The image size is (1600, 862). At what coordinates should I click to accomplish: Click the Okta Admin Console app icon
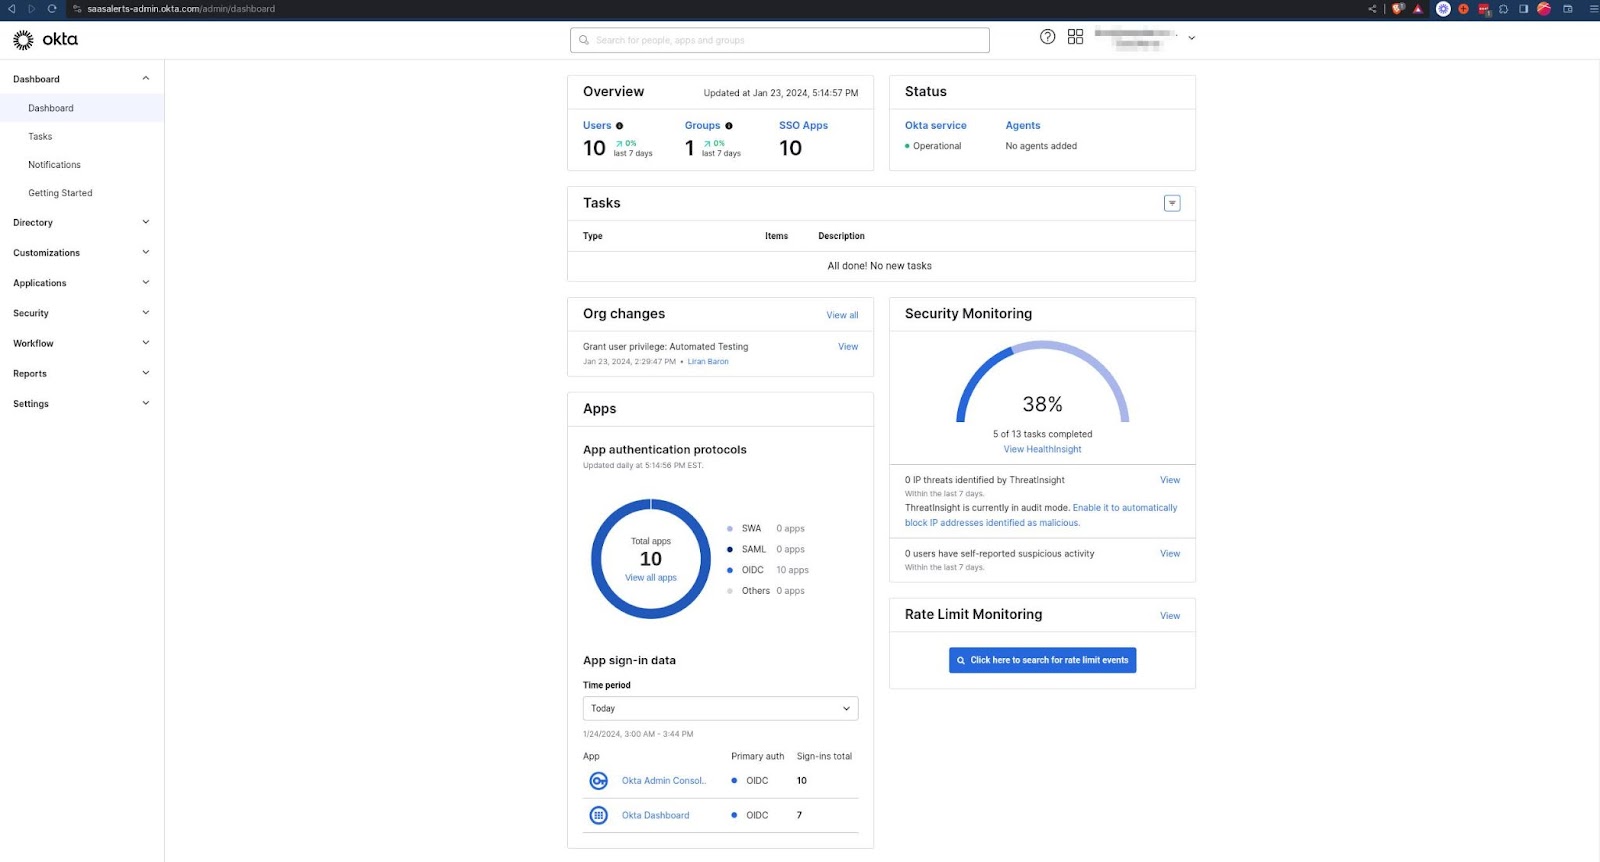pyautogui.click(x=598, y=781)
